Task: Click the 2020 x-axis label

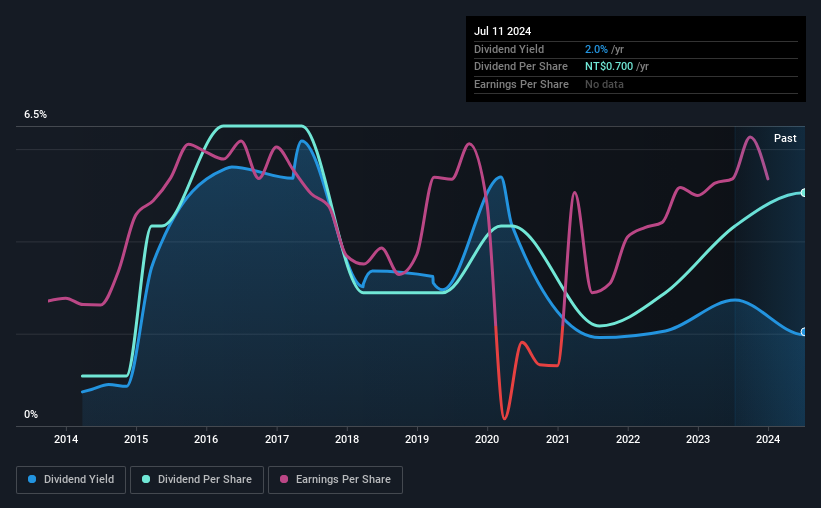Action: click(487, 439)
